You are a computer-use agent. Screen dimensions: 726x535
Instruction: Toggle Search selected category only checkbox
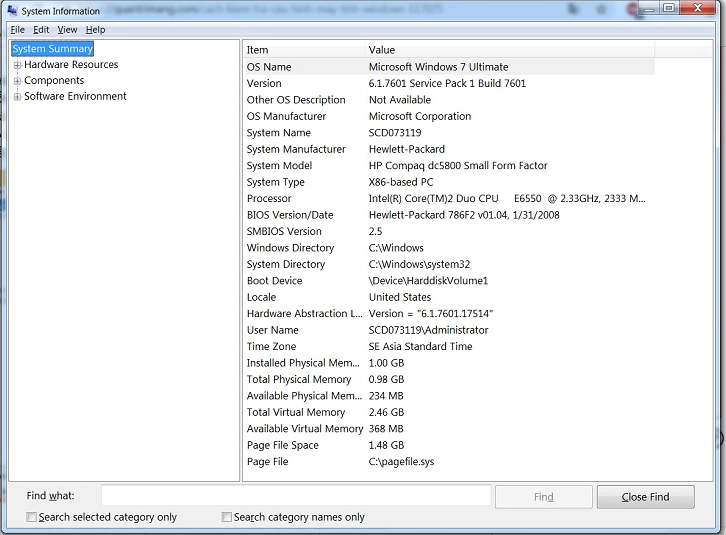[x=31, y=517]
